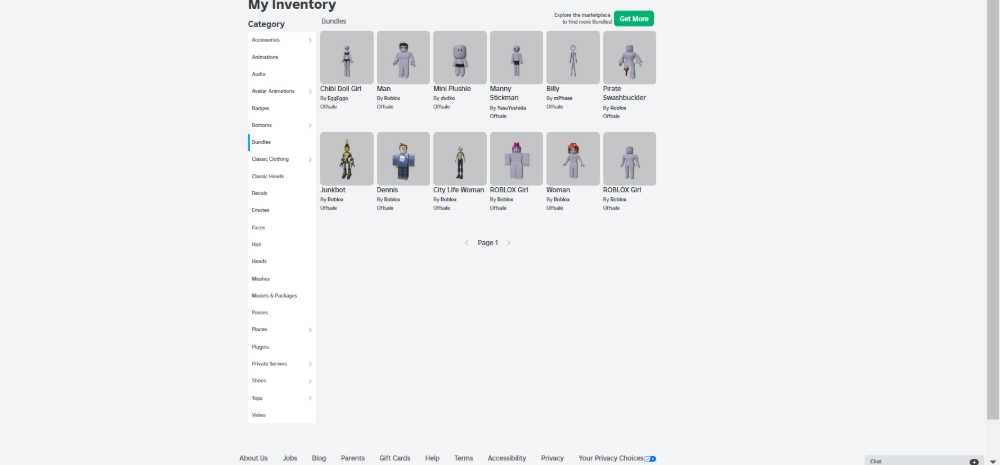Expand the Tops category chevron
1000x465 pixels.
click(x=310, y=398)
